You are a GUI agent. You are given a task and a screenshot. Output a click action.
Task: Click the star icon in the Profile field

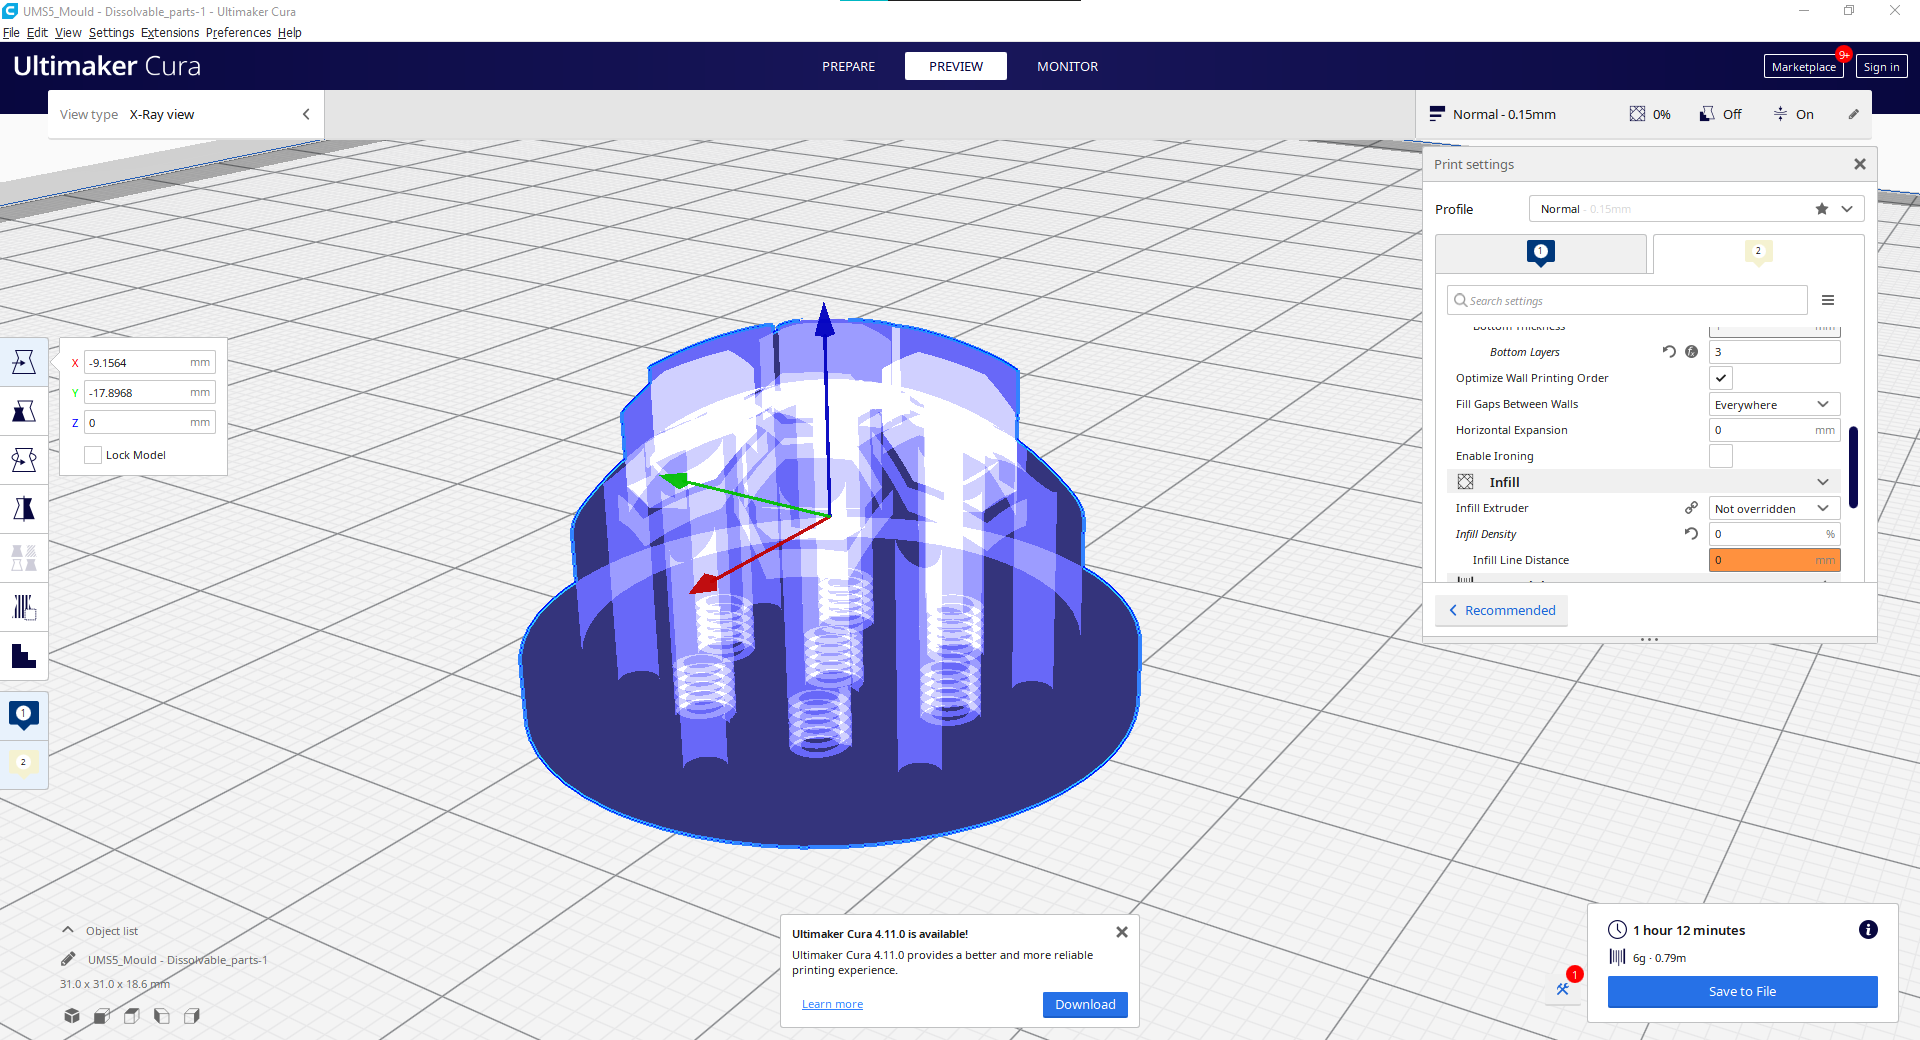point(1822,209)
